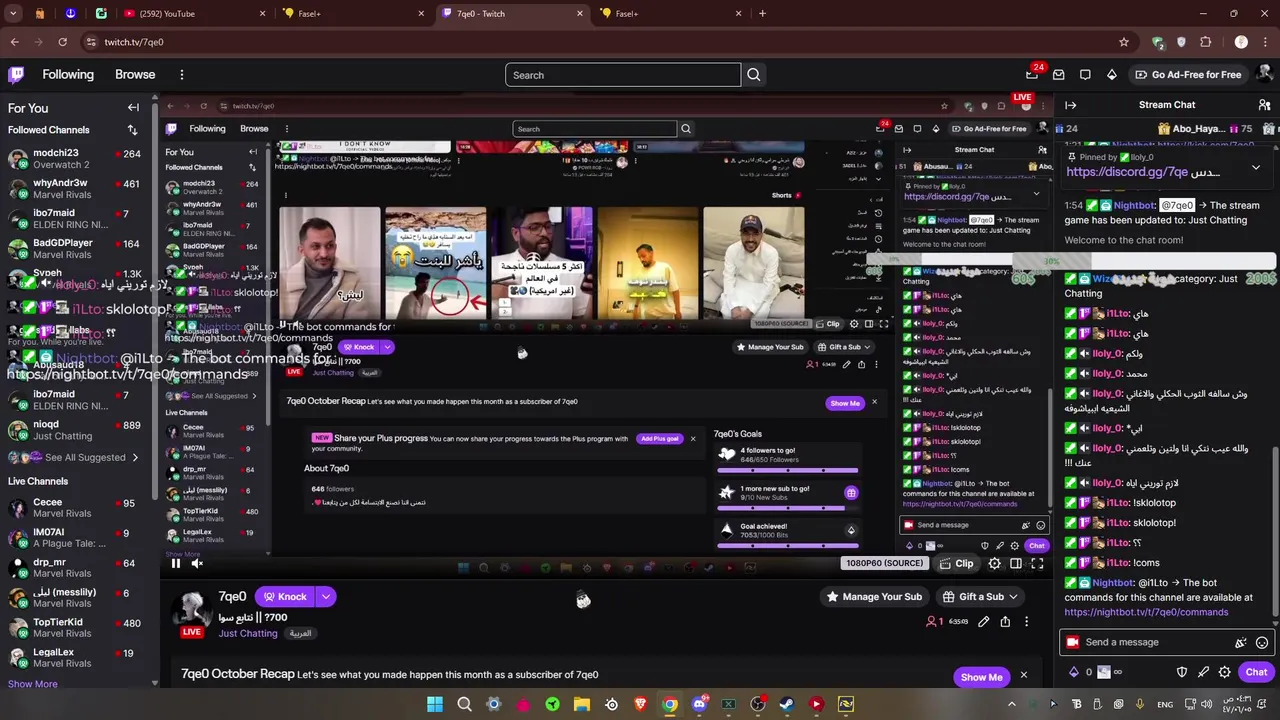The height and width of the screenshot is (720, 1280).
Task: Open the three-dot options below stream
Action: point(1026,622)
